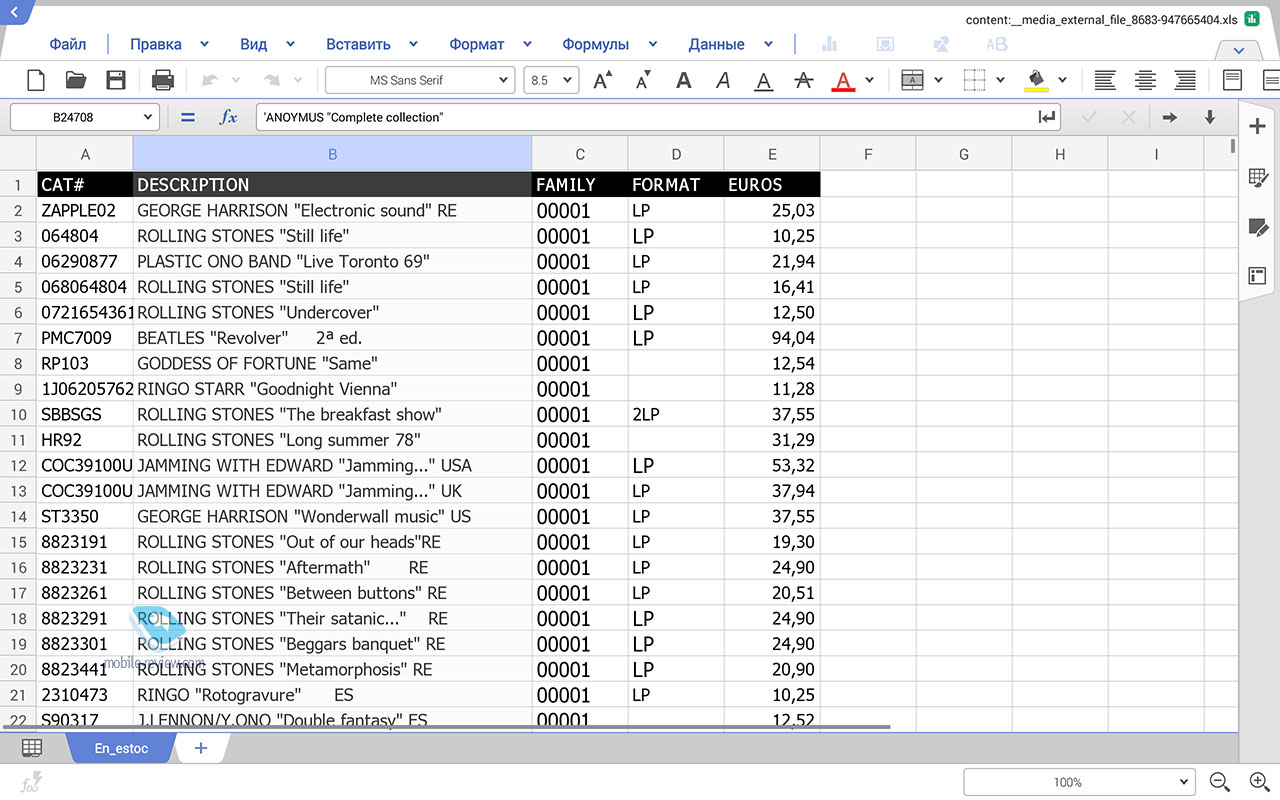Select the cell RINGO "Rotogravure"
Screen dimensions: 1280x800
(x=332, y=695)
